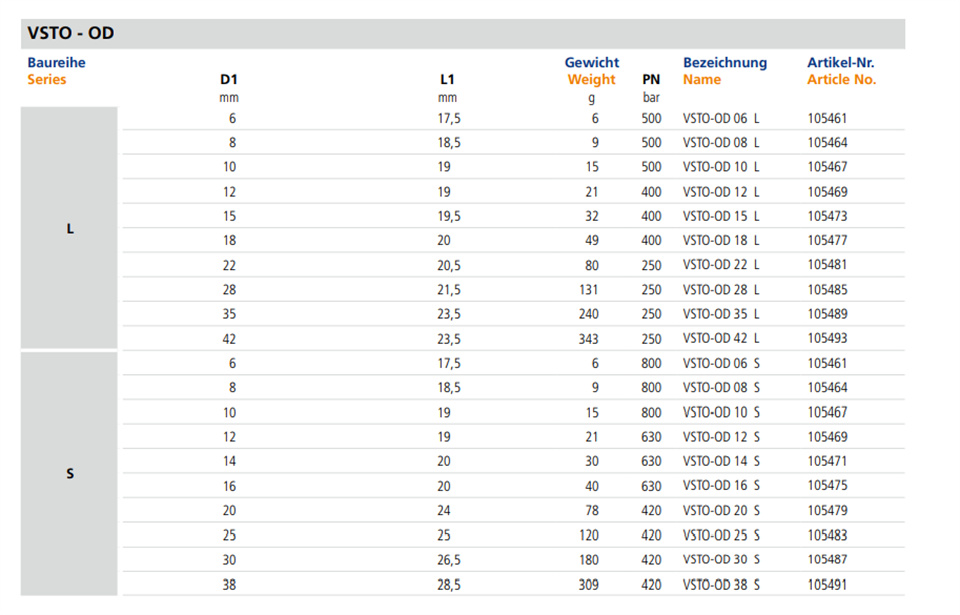
Task: Select the S series group cell
Action: pyautogui.click(x=69, y=474)
